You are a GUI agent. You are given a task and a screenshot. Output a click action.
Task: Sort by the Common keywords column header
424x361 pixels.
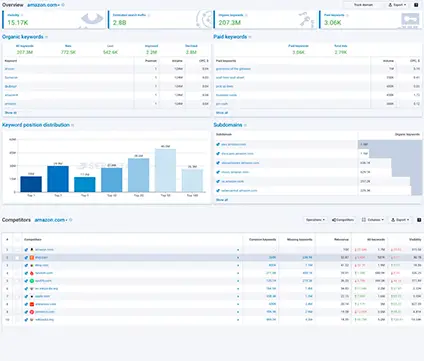tap(263, 240)
